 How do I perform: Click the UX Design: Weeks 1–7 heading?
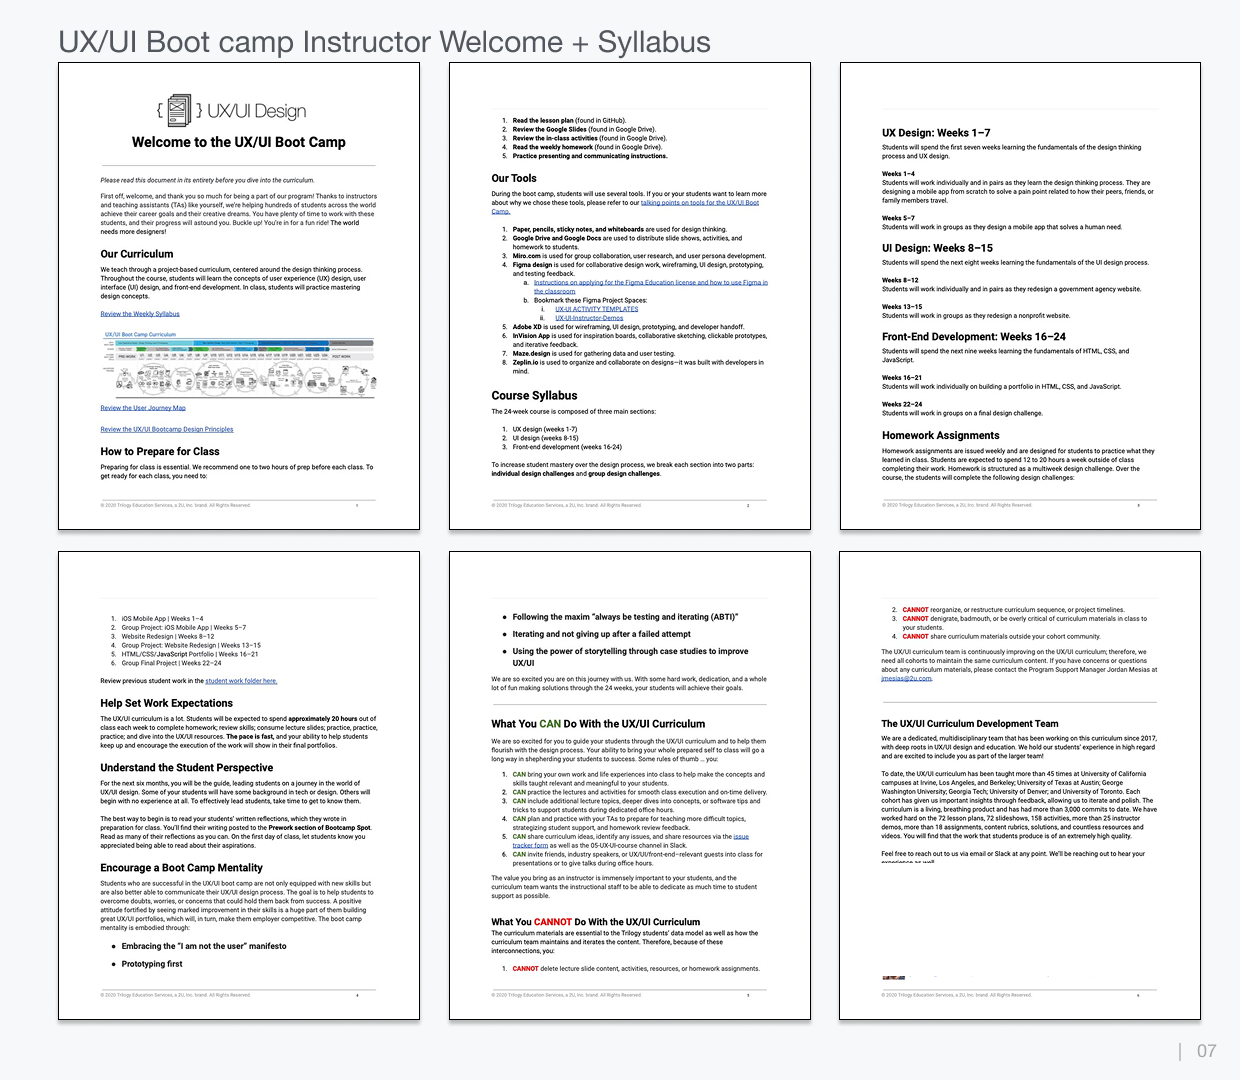click(936, 132)
